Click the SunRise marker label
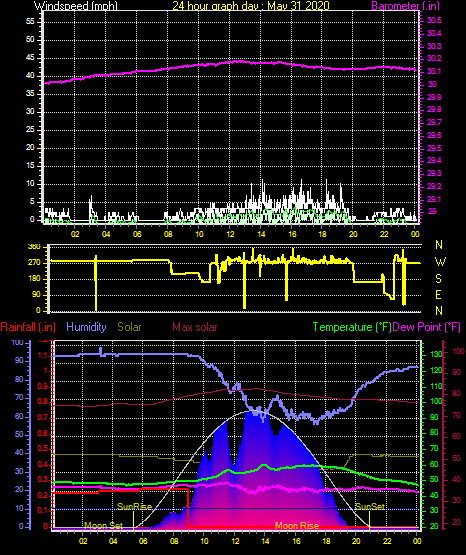The image size is (466, 555). tap(134, 507)
